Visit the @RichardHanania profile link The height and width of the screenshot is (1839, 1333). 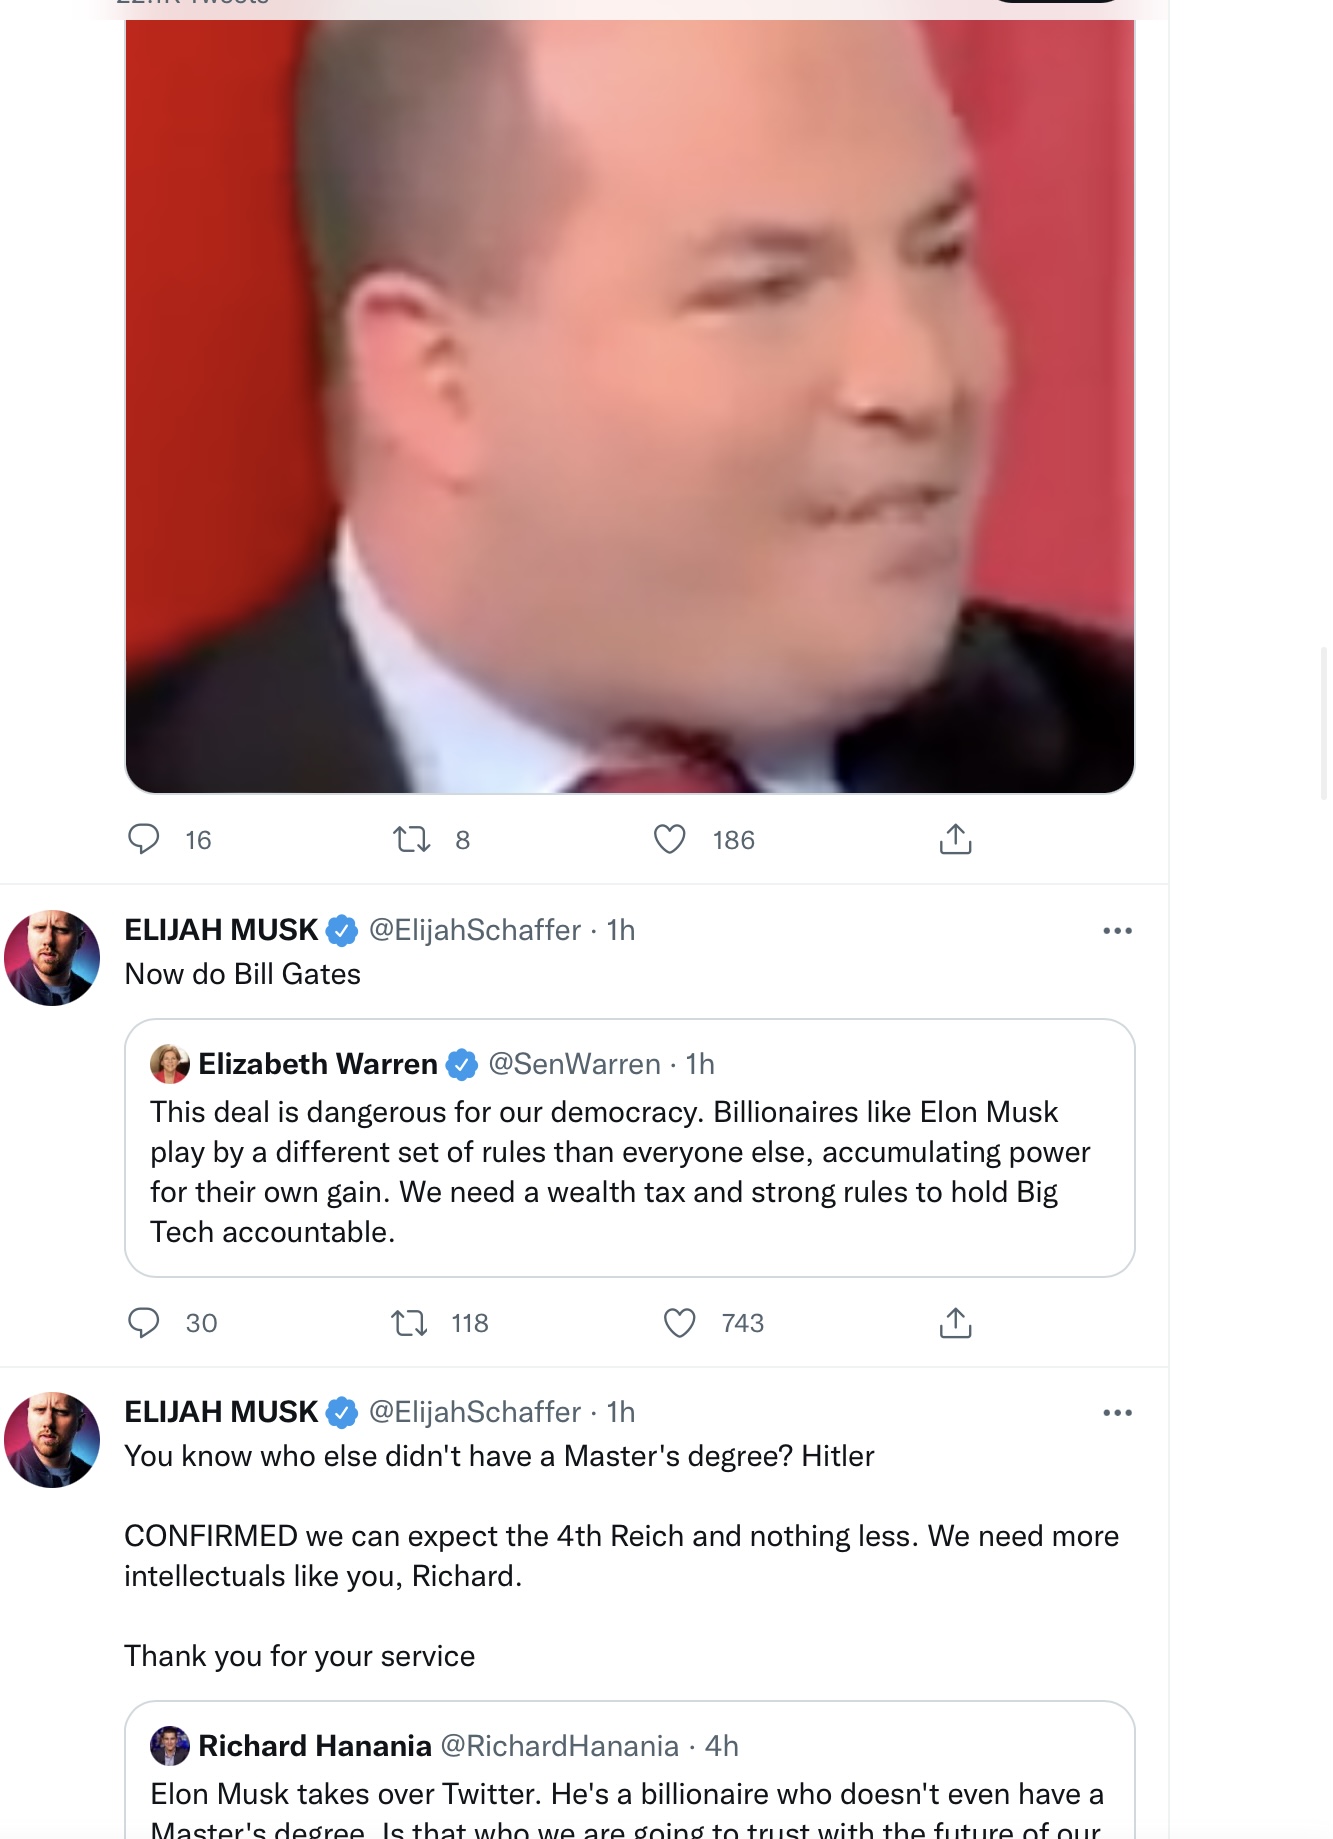click(x=560, y=1745)
